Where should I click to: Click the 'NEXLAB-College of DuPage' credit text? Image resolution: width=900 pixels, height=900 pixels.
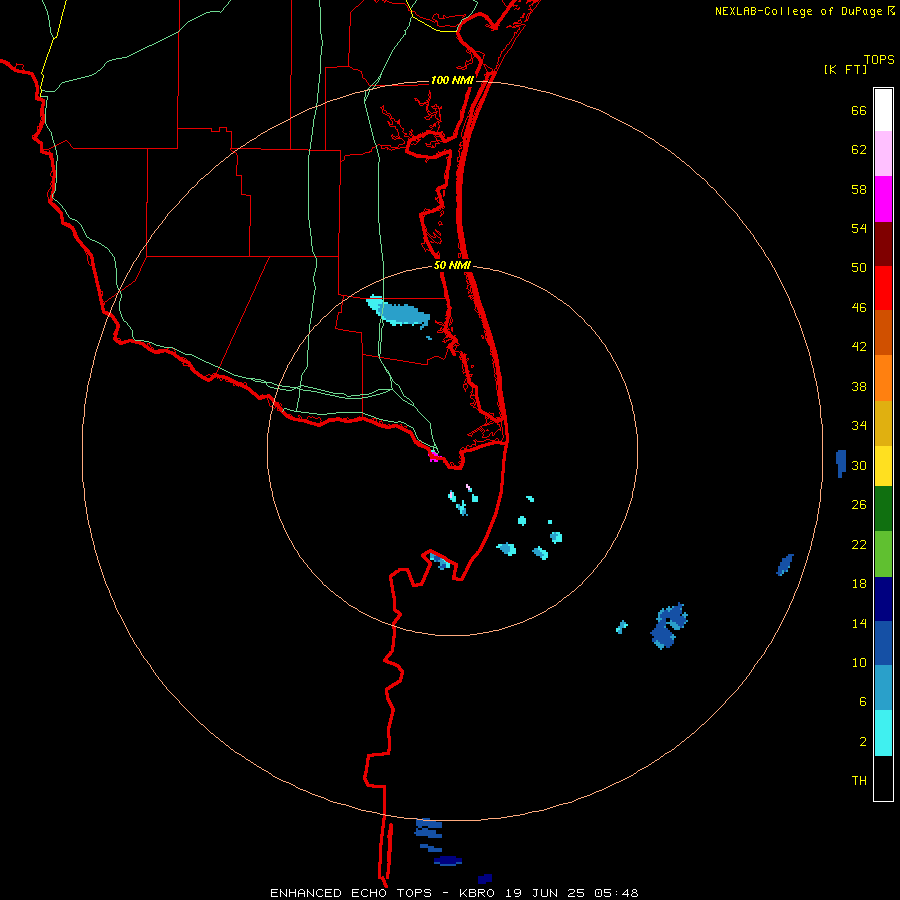798,11
